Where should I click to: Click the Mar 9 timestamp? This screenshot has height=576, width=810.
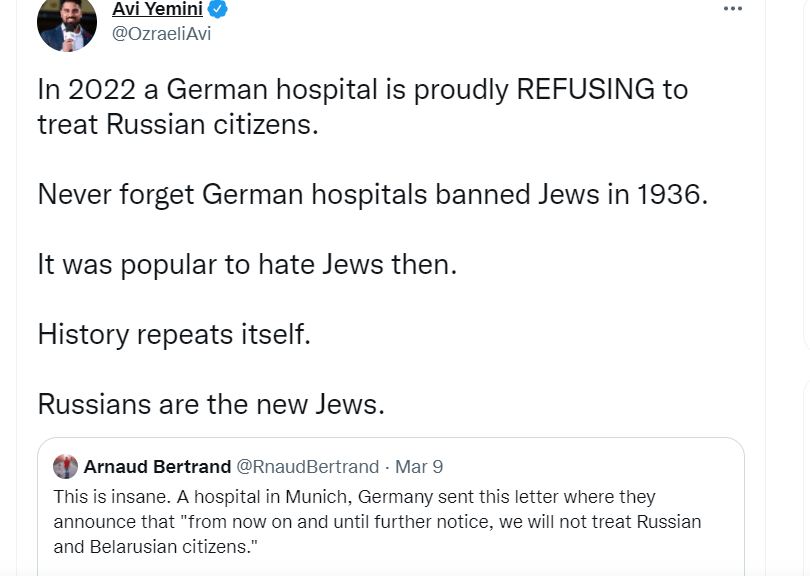click(x=419, y=466)
